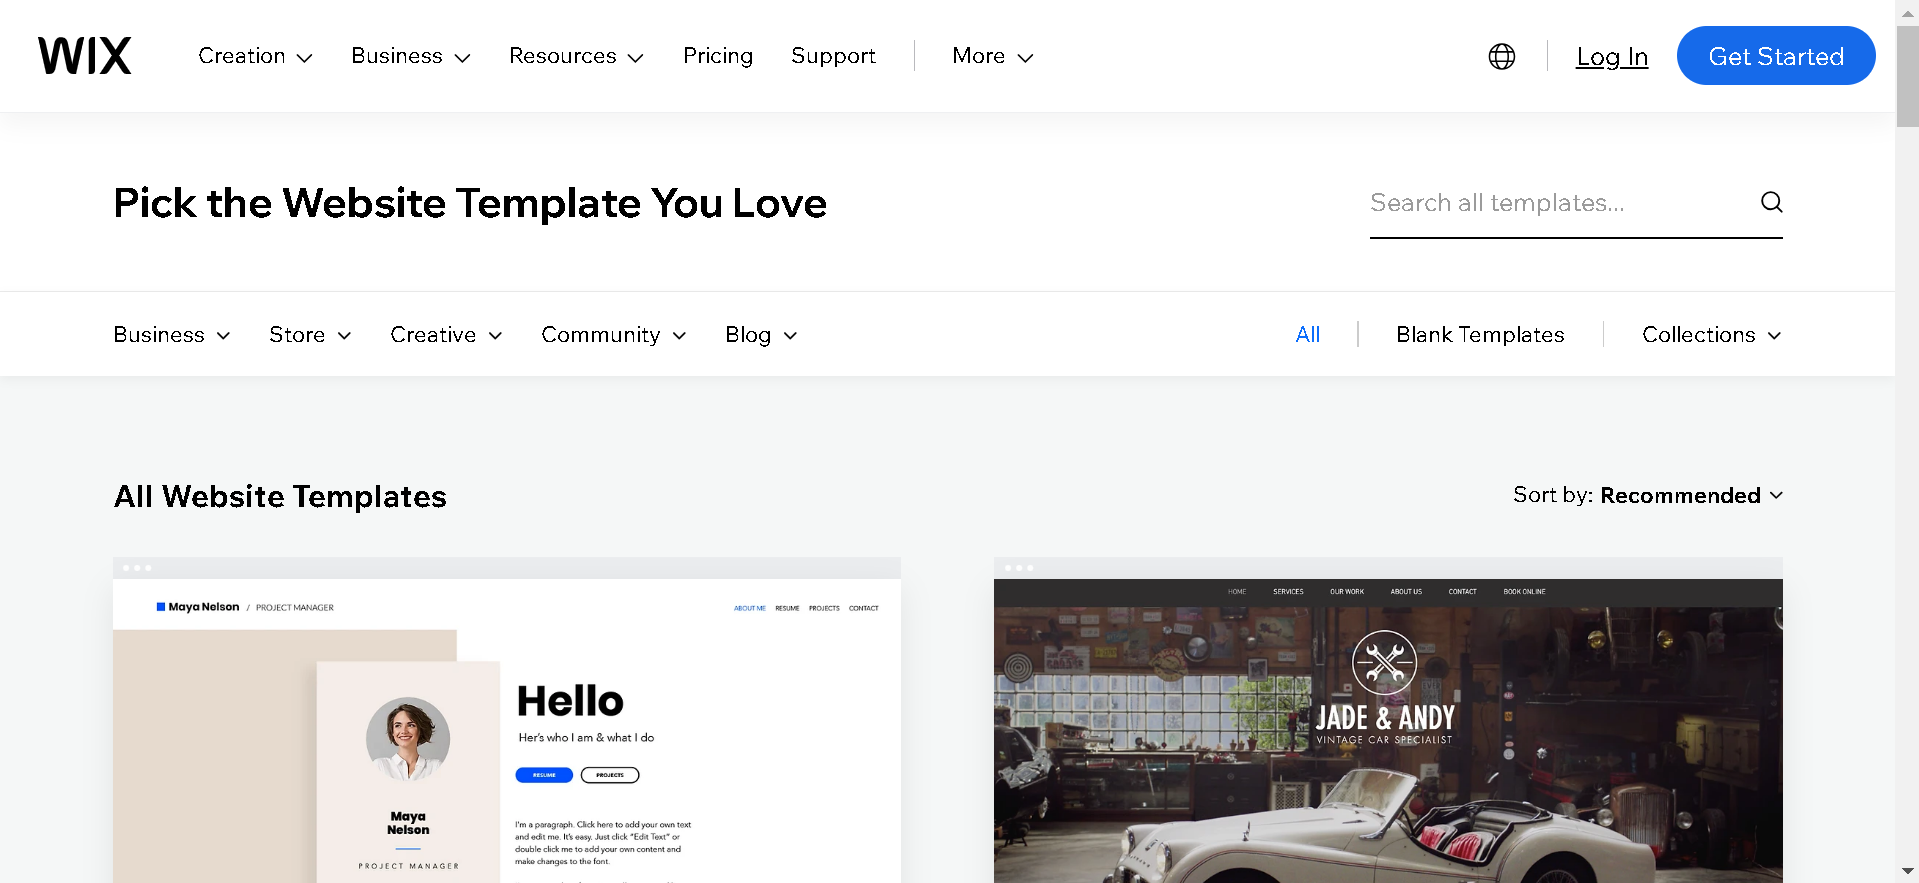
Task: Select the All templates tab
Action: (x=1308, y=335)
